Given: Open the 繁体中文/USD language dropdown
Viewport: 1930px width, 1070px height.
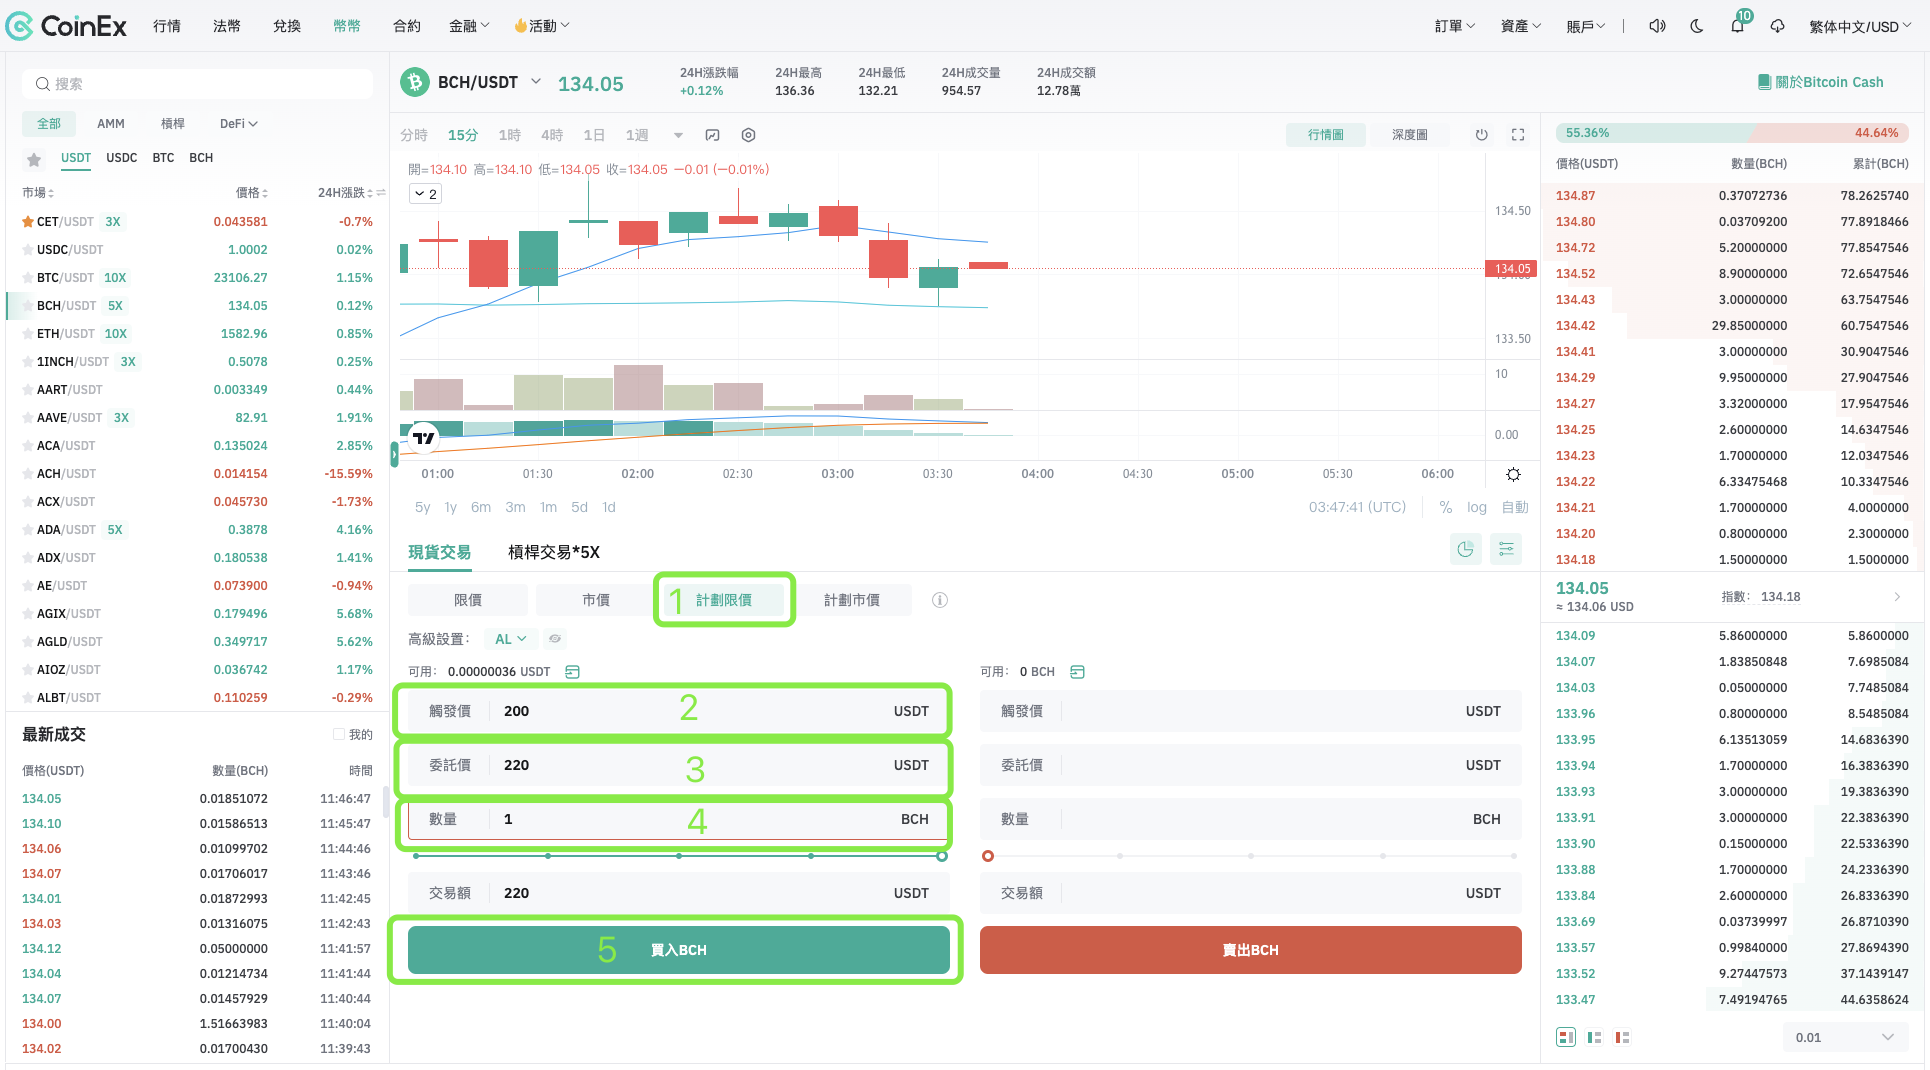Looking at the screenshot, I should click(x=1860, y=26).
